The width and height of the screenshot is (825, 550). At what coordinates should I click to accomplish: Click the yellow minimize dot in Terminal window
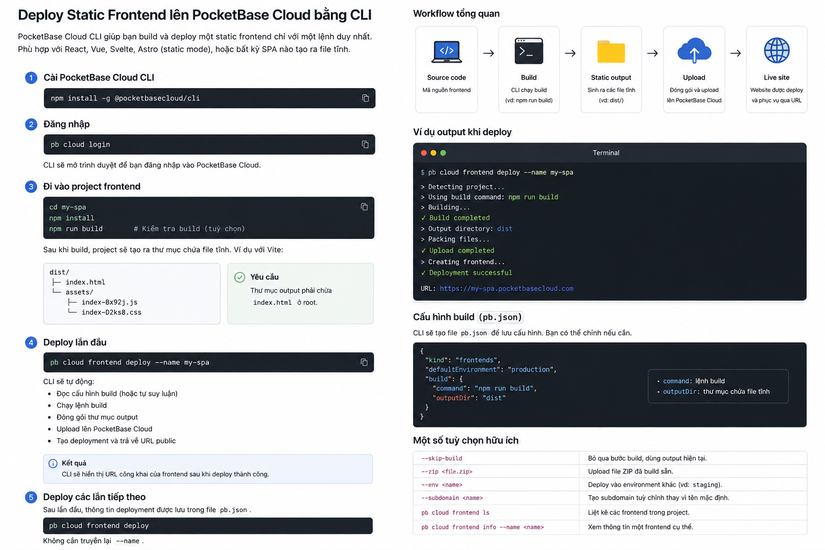tap(434, 153)
